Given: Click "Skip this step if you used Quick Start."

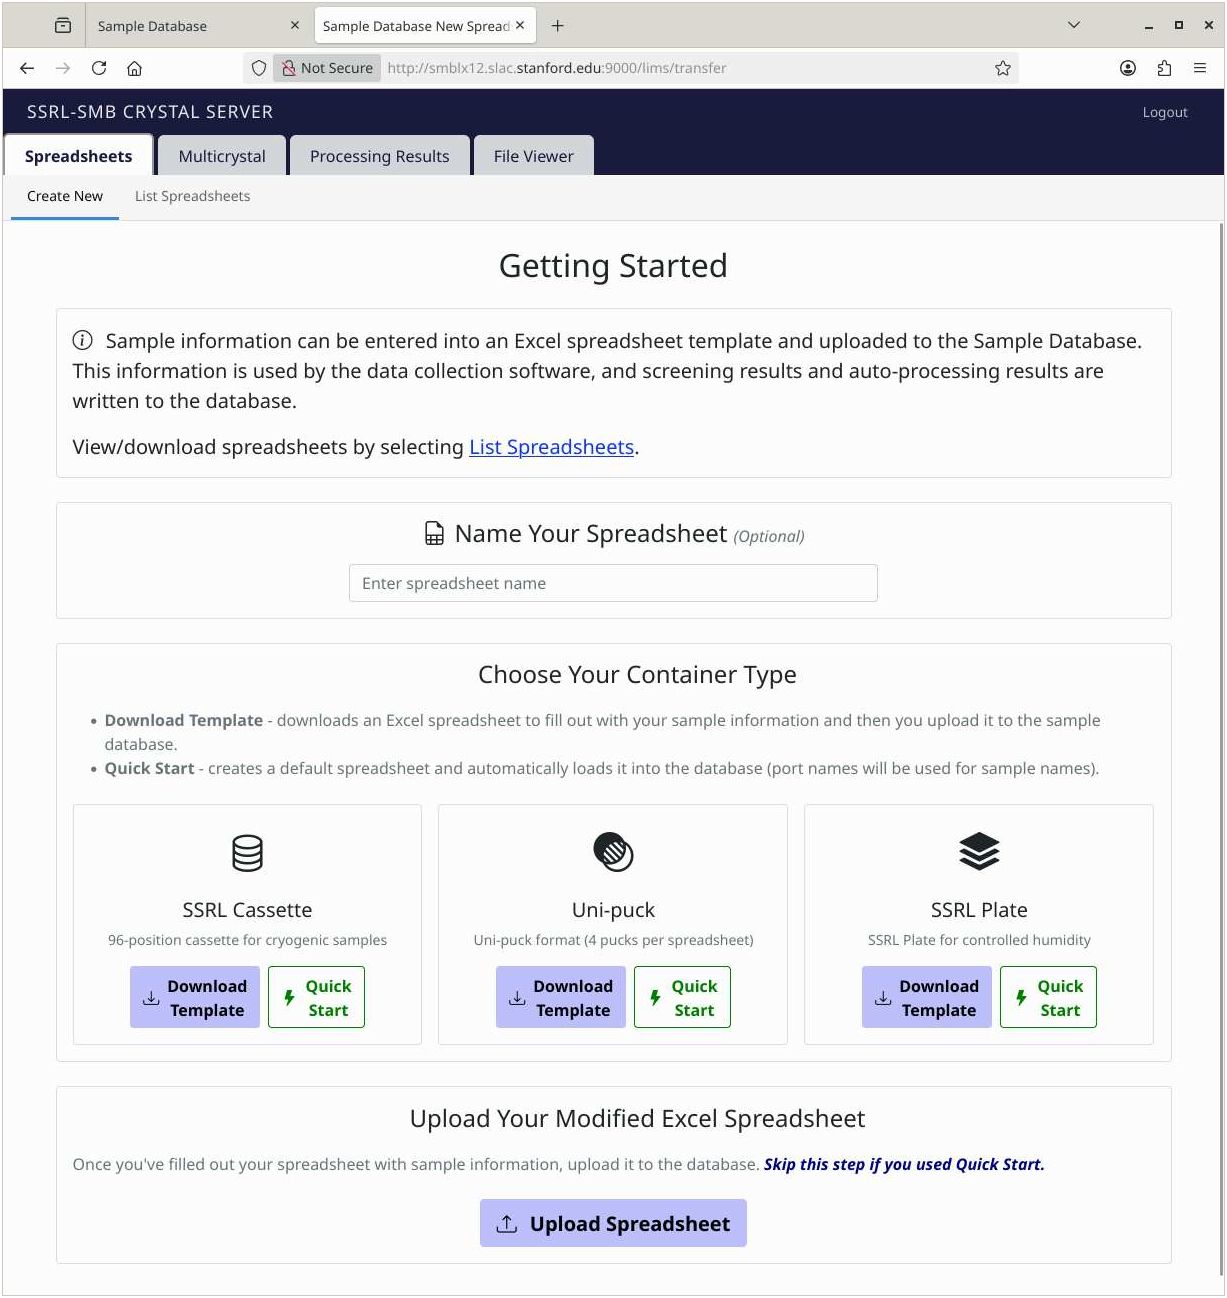Looking at the screenshot, I should (x=904, y=1164).
